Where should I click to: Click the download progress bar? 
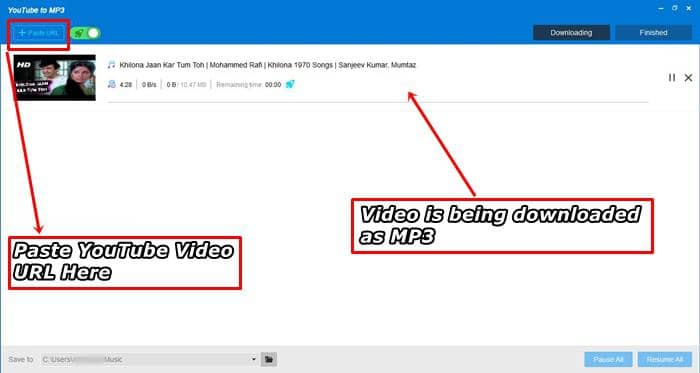(378, 102)
